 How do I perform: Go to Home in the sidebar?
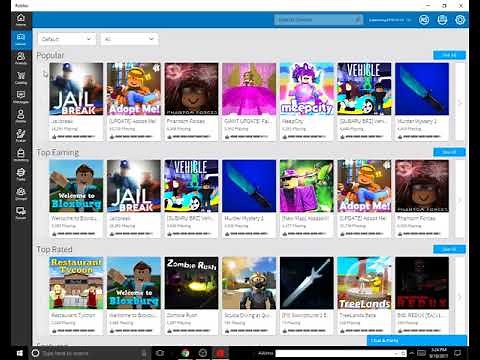(21, 20)
